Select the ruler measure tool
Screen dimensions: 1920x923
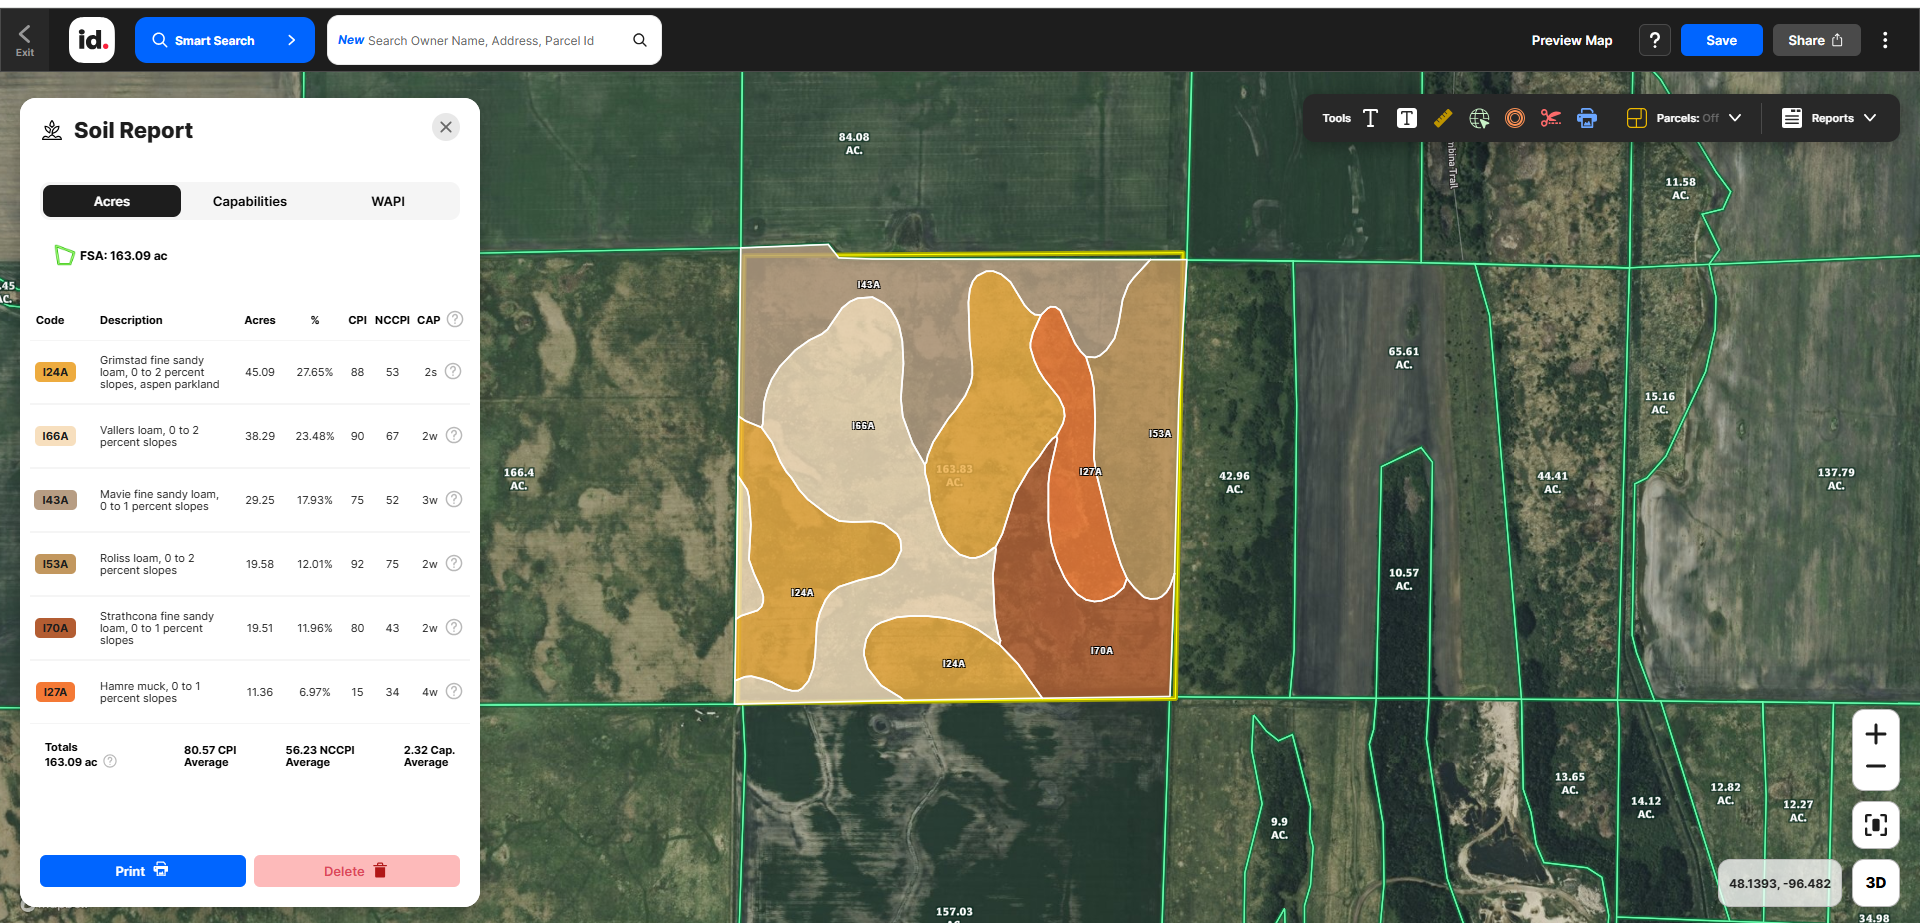tap(1442, 118)
